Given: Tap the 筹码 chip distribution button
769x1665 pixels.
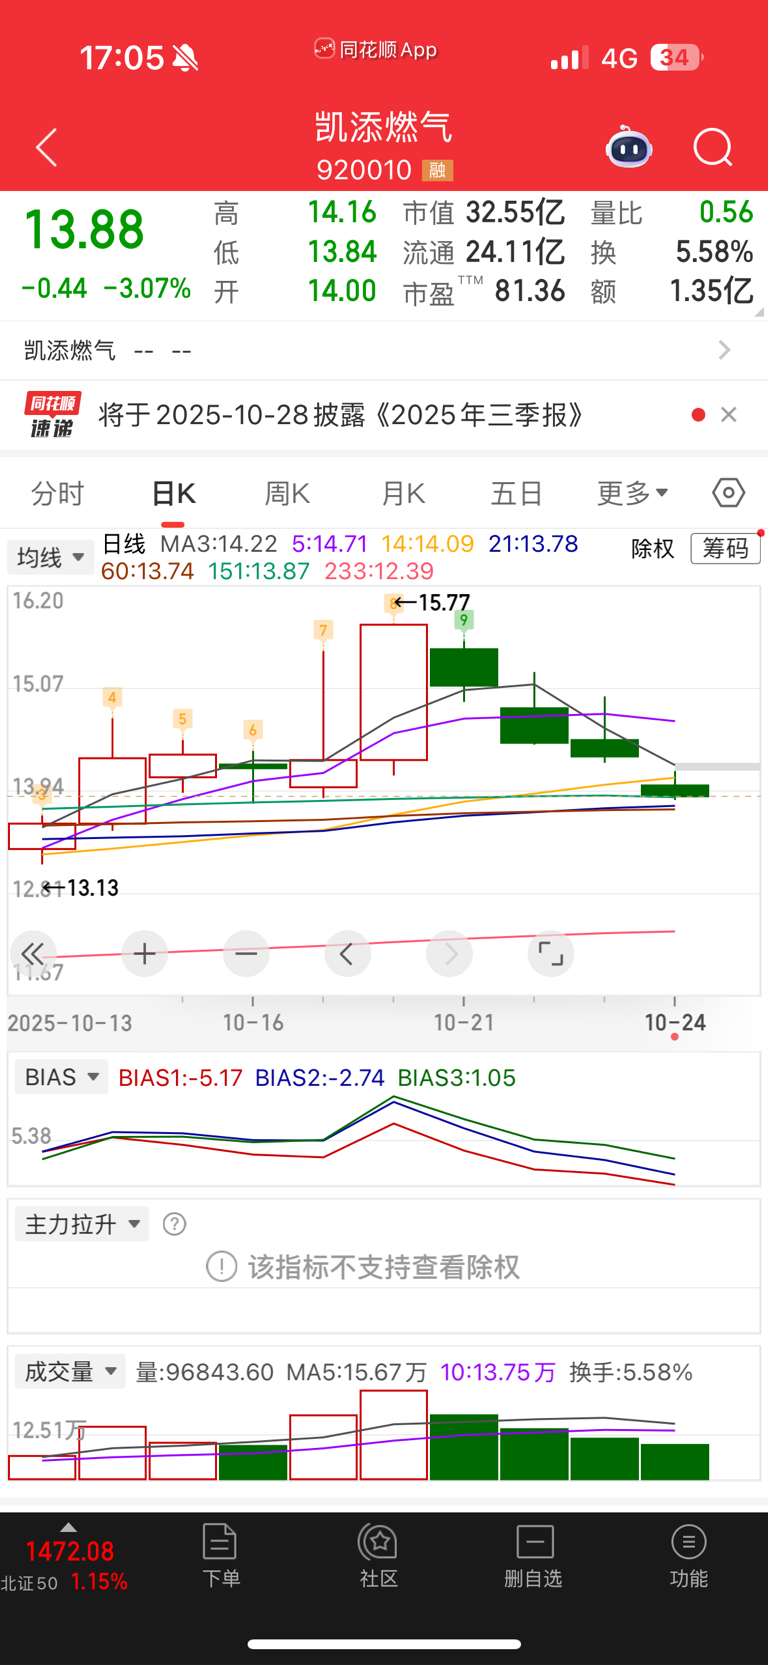Looking at the screenshot, I should pos(725,548).
